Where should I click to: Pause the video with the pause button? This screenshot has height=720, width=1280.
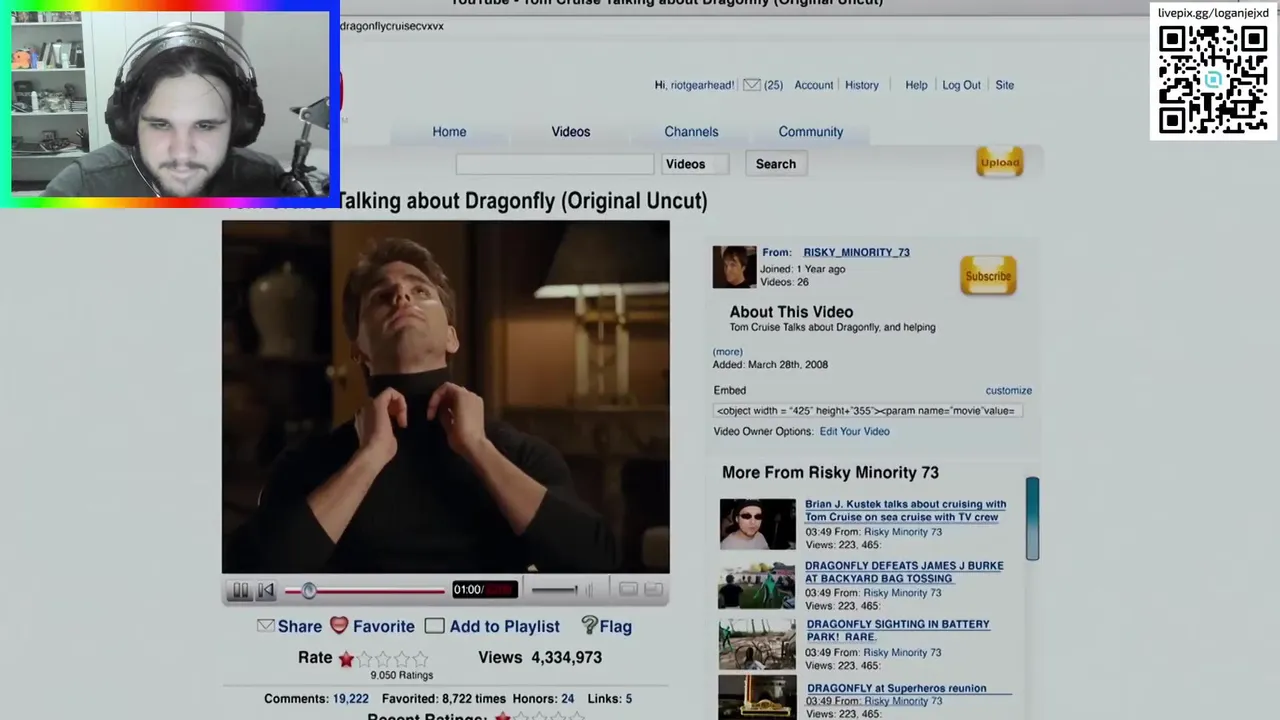[x=240, y=591]
